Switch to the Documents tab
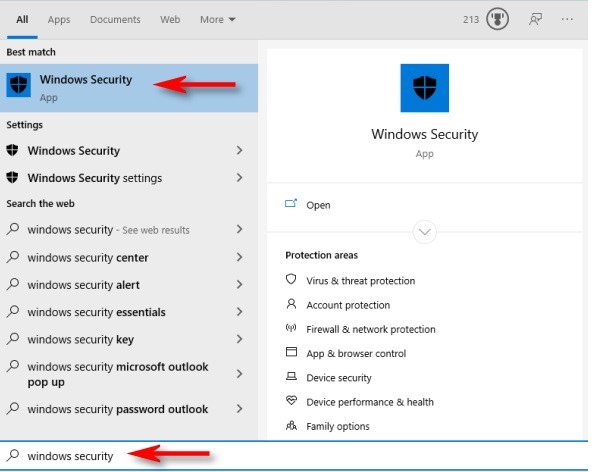The height and width of the screenshot is (472, 604). tap(115, 19)
